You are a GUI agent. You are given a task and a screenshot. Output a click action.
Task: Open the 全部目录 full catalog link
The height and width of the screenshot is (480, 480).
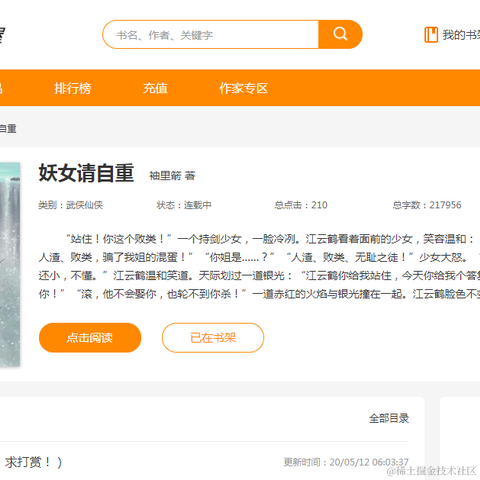click(x=389, y=418)
